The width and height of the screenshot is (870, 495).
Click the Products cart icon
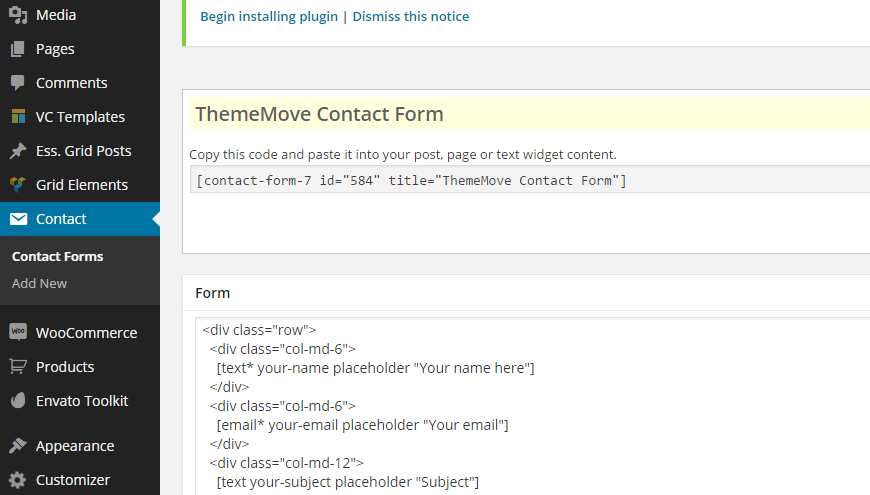pyautogui.click(x=17, y=367)
